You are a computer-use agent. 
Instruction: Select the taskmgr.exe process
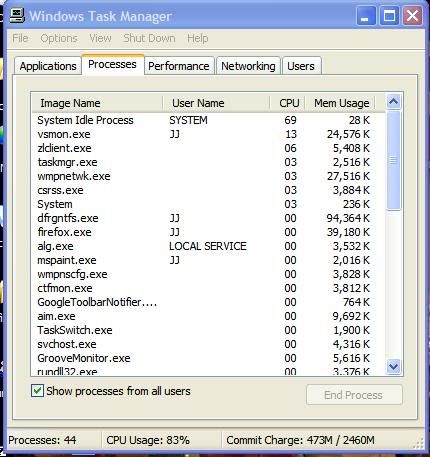click(208, 162)
